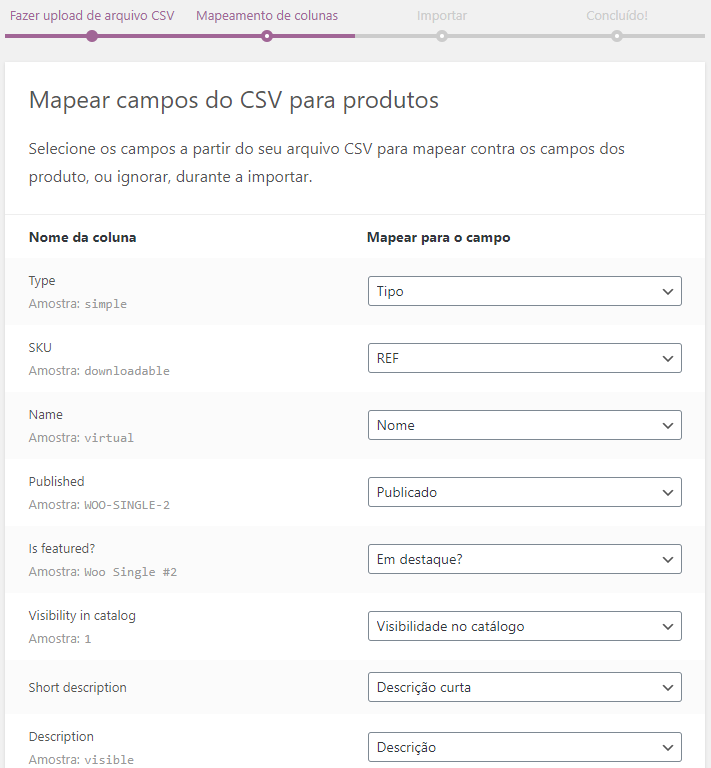Viewport: 711px width, 768px height.
Task: Expand the Descrição curta dropdown
Action: point(524,687)
